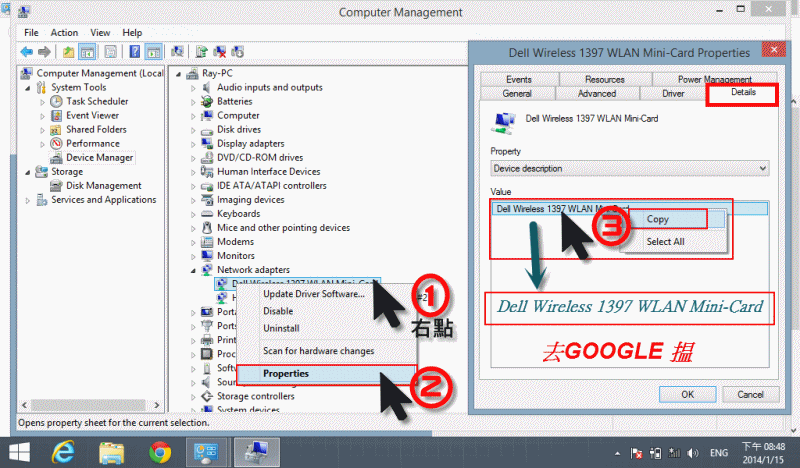Viewport: 800px width, 468px height.
Task: Switch to the Power Management tab
Action: tap(714, 79)
